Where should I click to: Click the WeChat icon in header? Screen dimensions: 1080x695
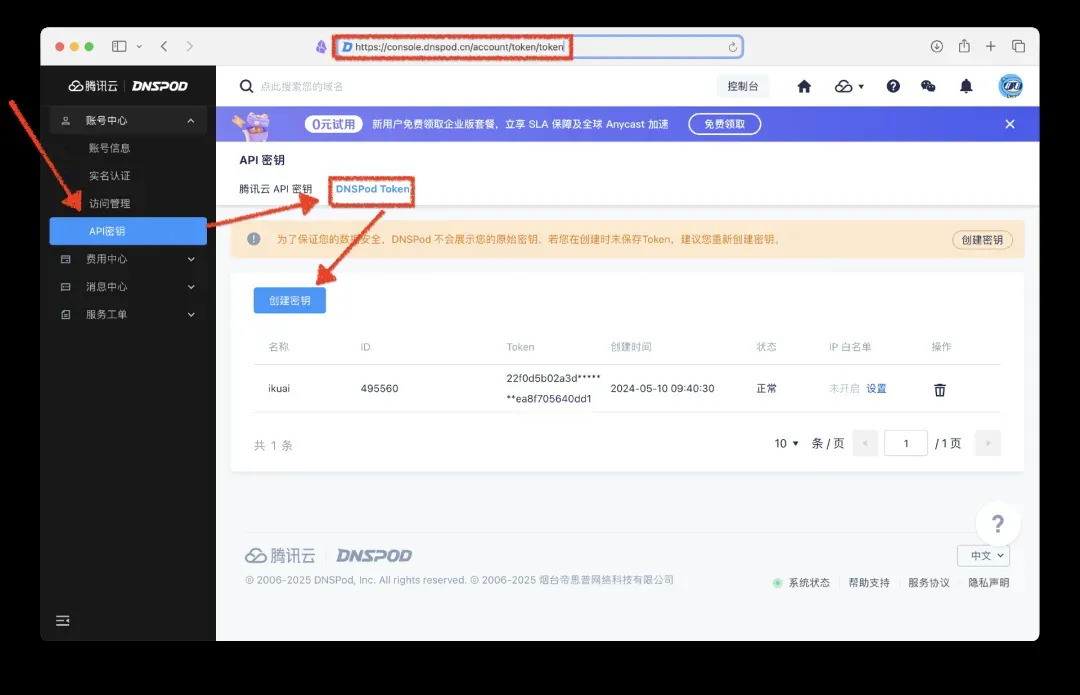click(x=928, y=87)
